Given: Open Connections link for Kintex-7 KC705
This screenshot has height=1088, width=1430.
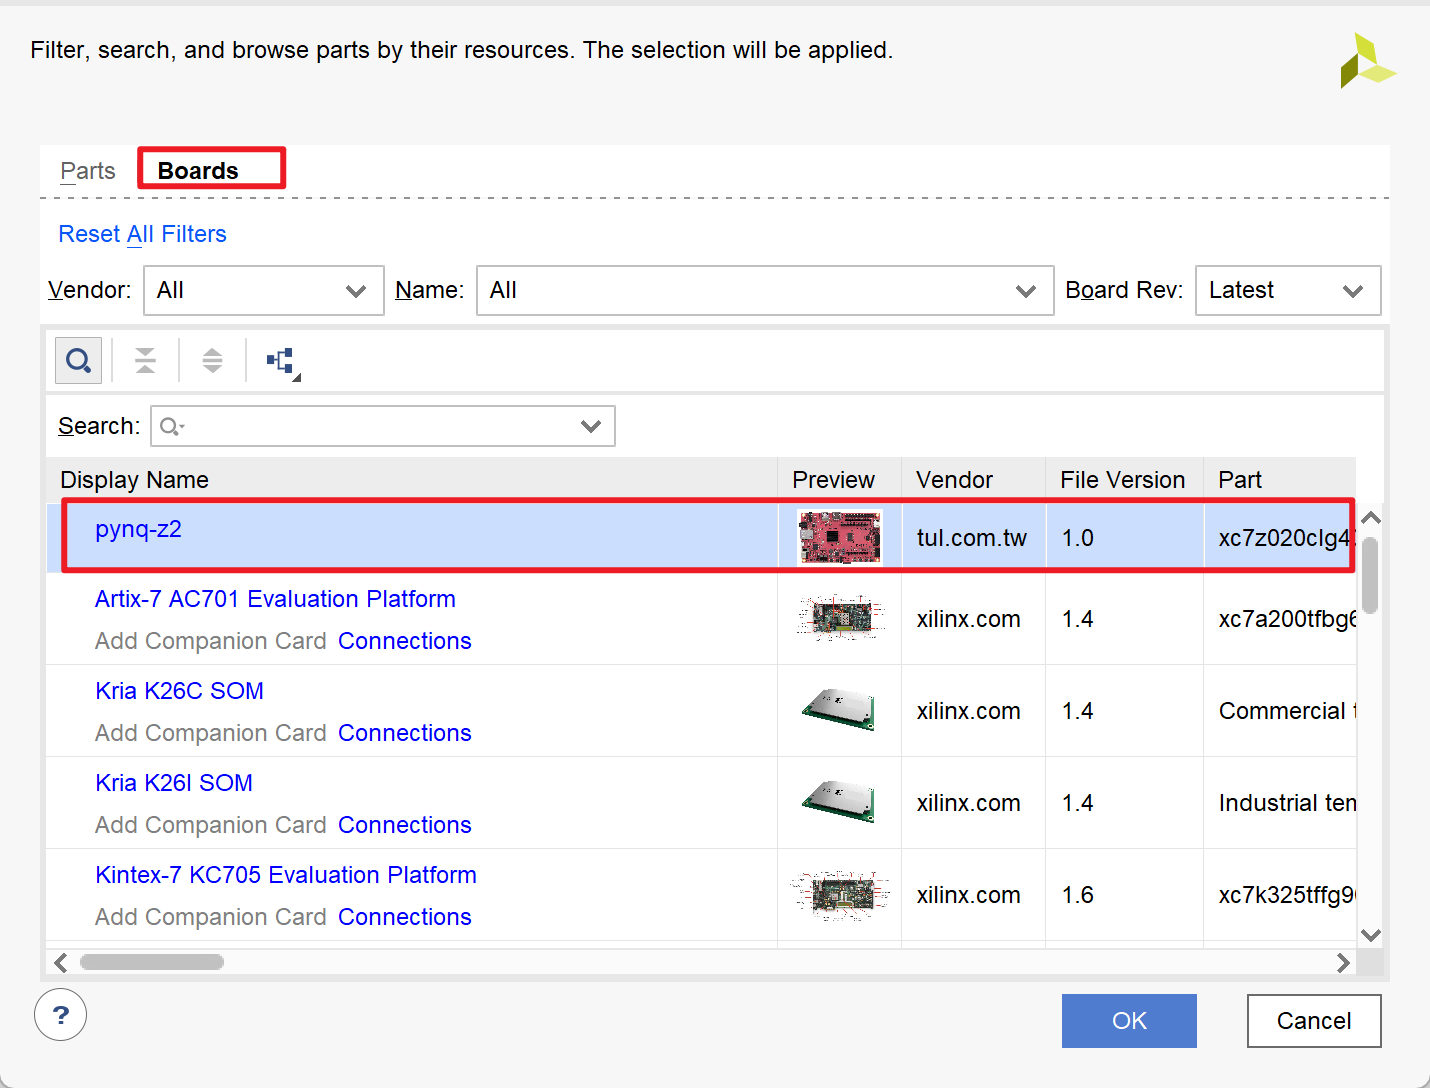Looking at the screenshot, I should pyautogui.click(x=405, y=917).
